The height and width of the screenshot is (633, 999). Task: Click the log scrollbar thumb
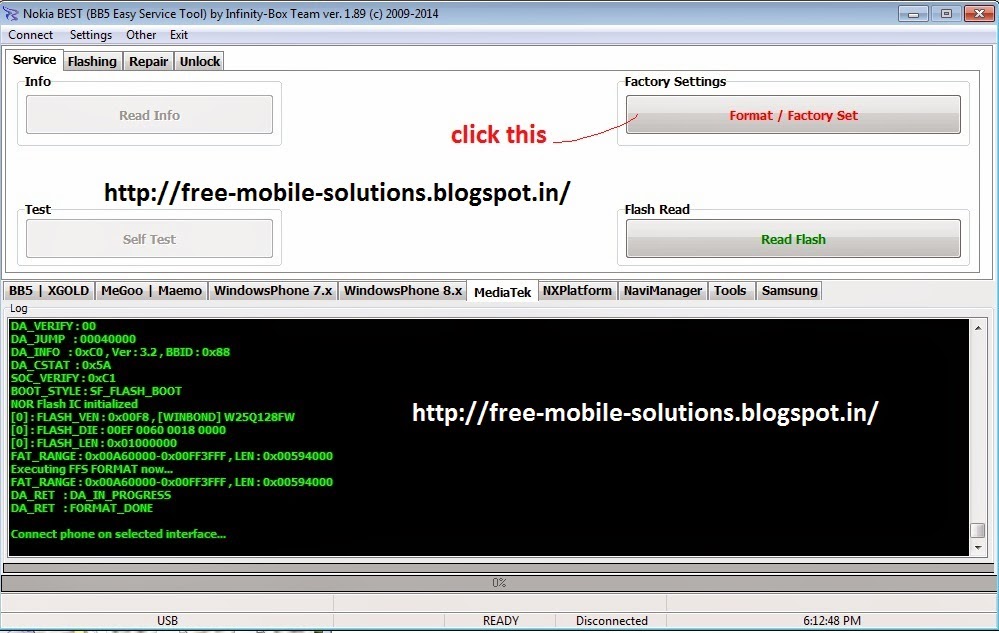978,530
